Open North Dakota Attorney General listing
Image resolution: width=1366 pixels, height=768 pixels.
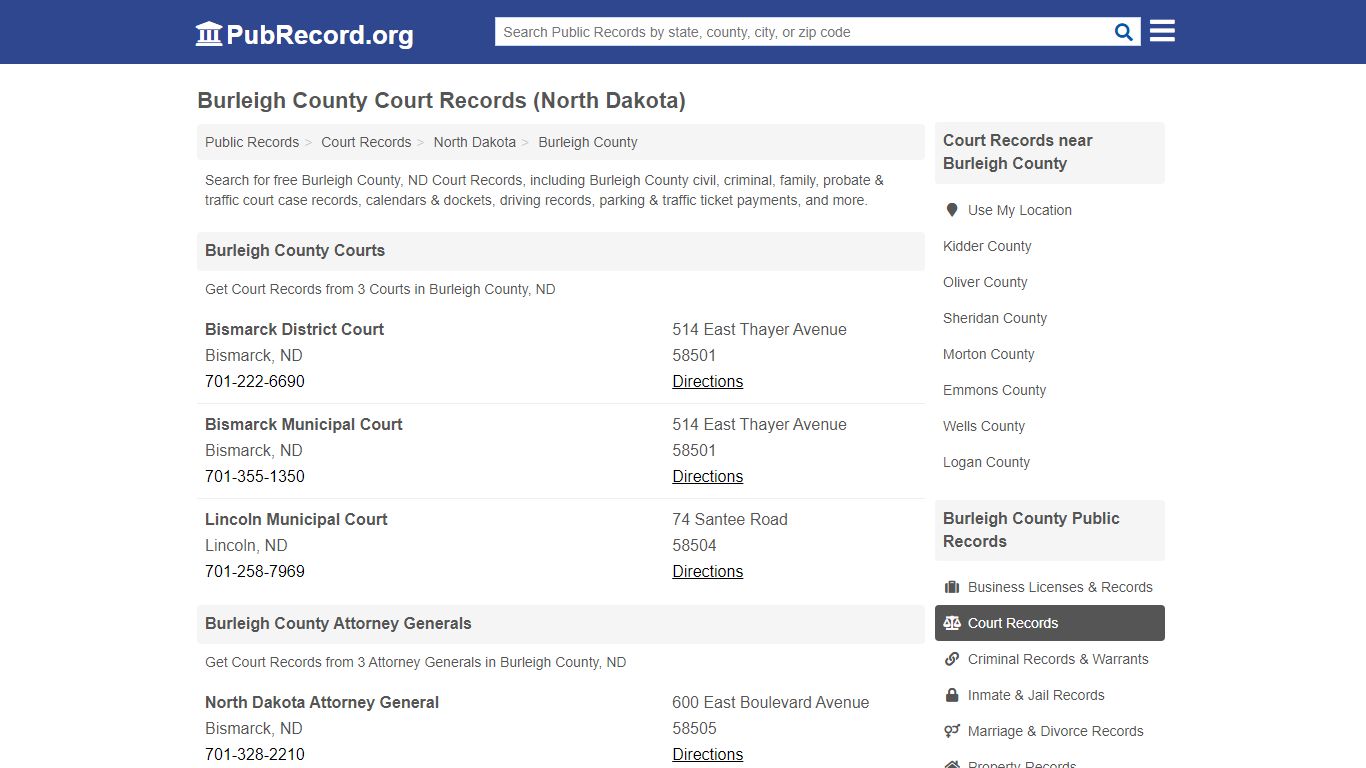click(x=322, y=702)
